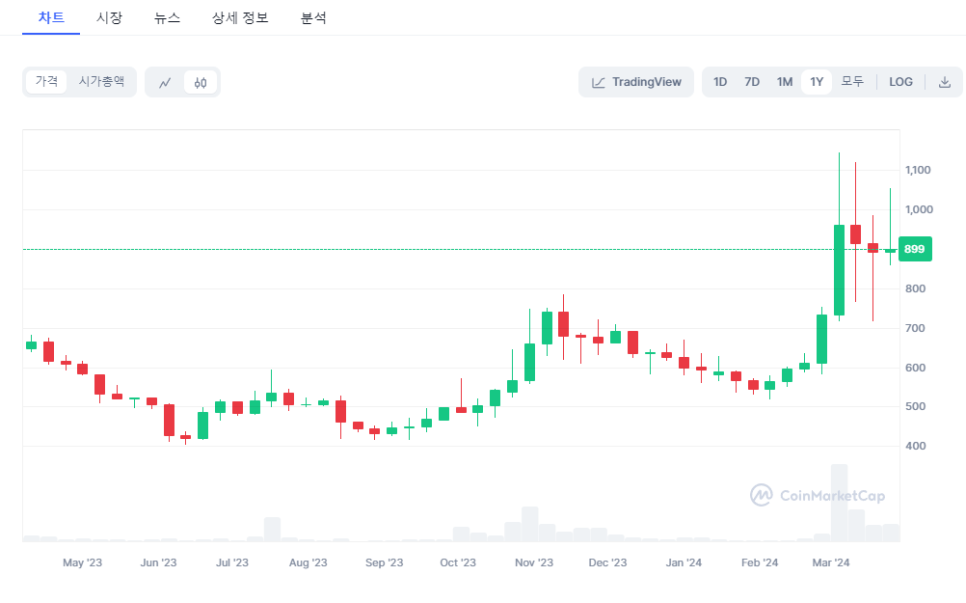Show all history with 모두
Viewport: 966px width, 603px height.
click(x=853, y=82)
